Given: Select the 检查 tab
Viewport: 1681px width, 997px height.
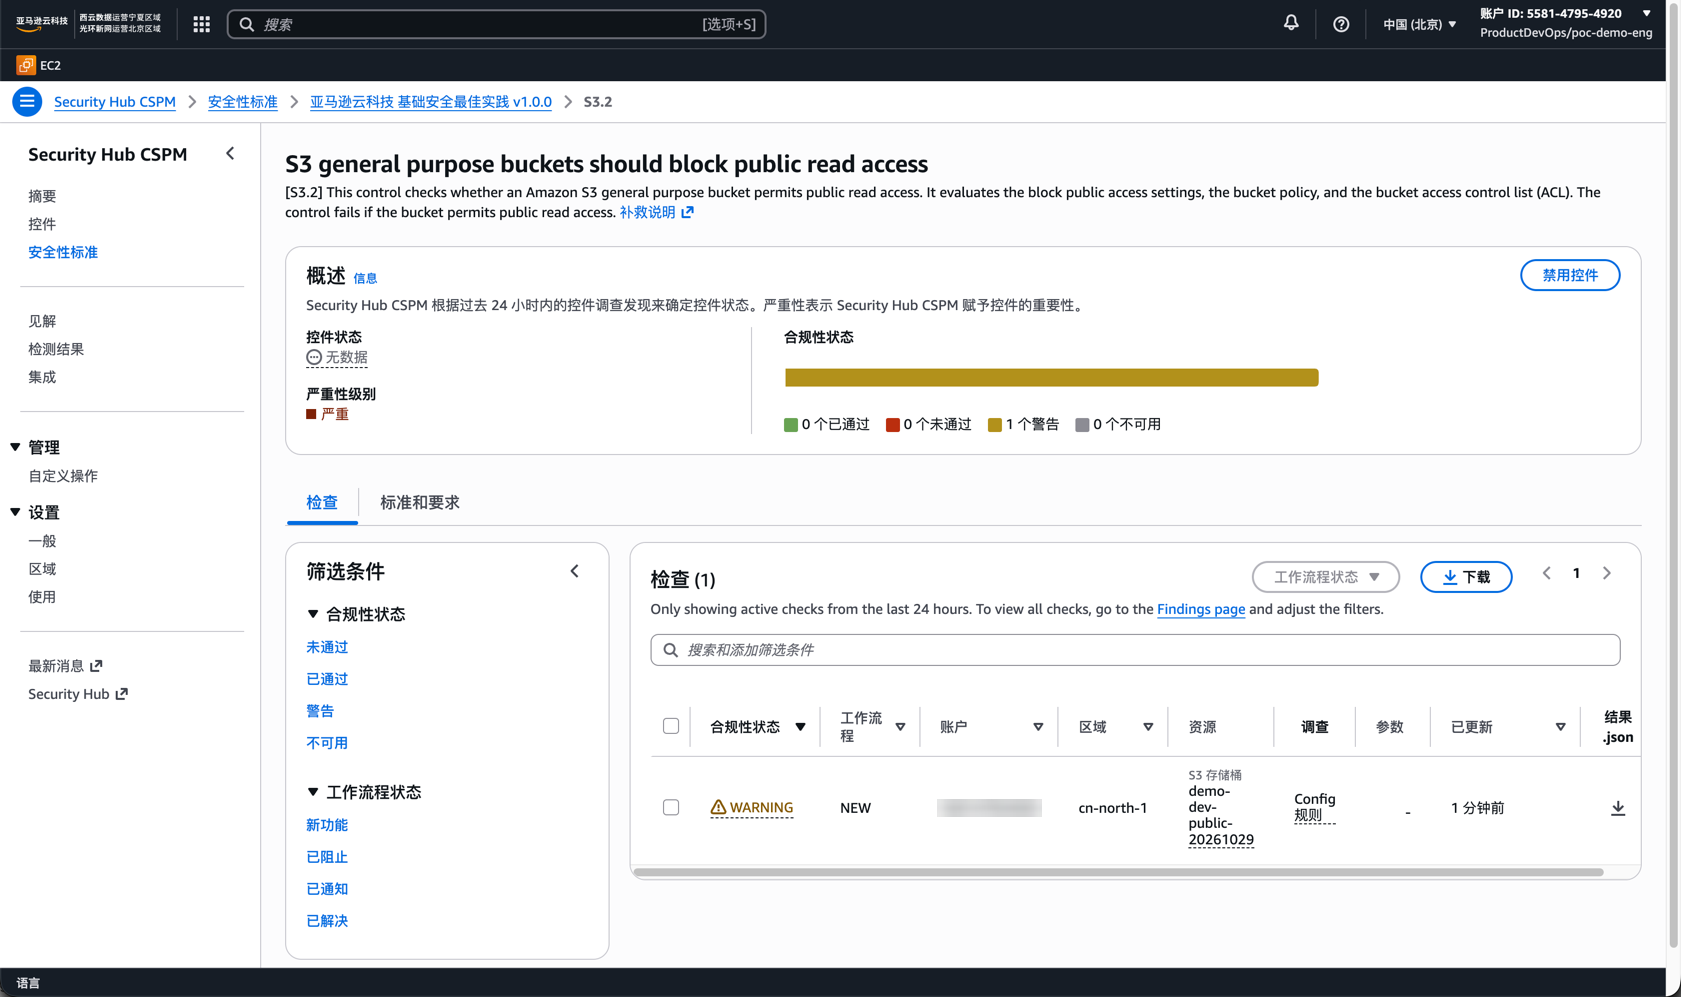Looking at the screenshot, I should coord(322,502).
